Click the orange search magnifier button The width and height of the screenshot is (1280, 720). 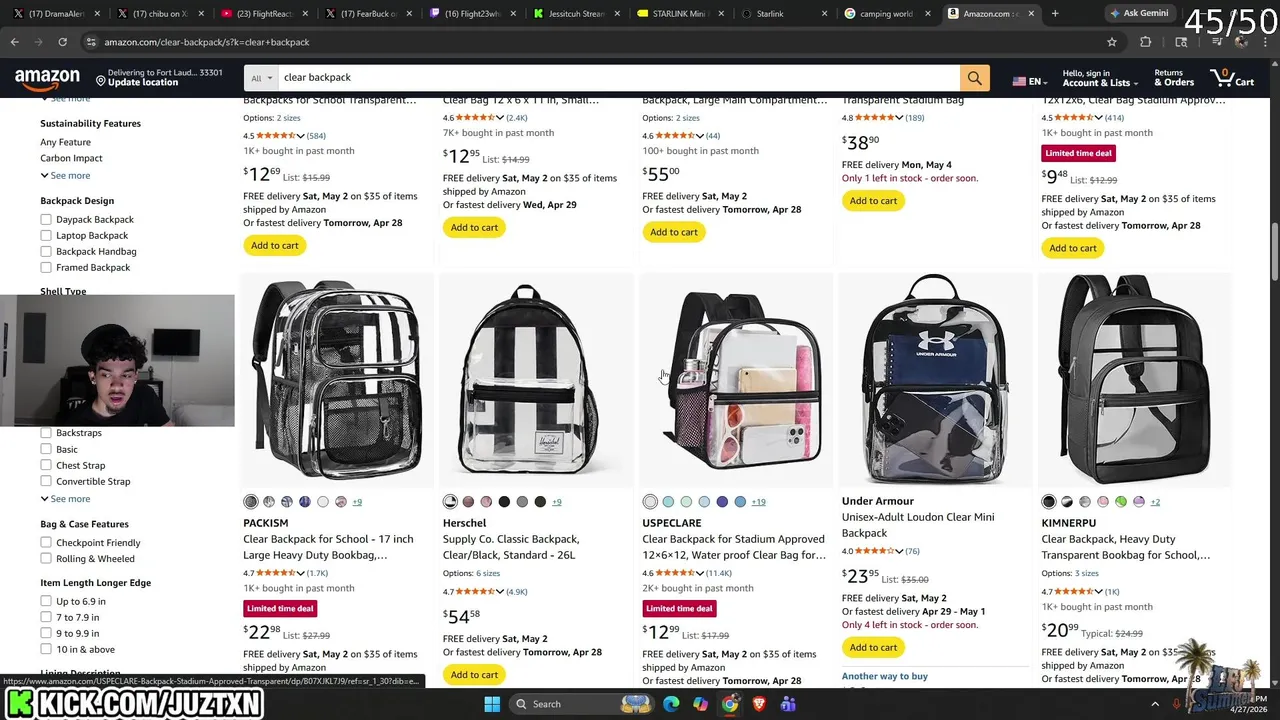pyautogui.click(x=974, y=78)
